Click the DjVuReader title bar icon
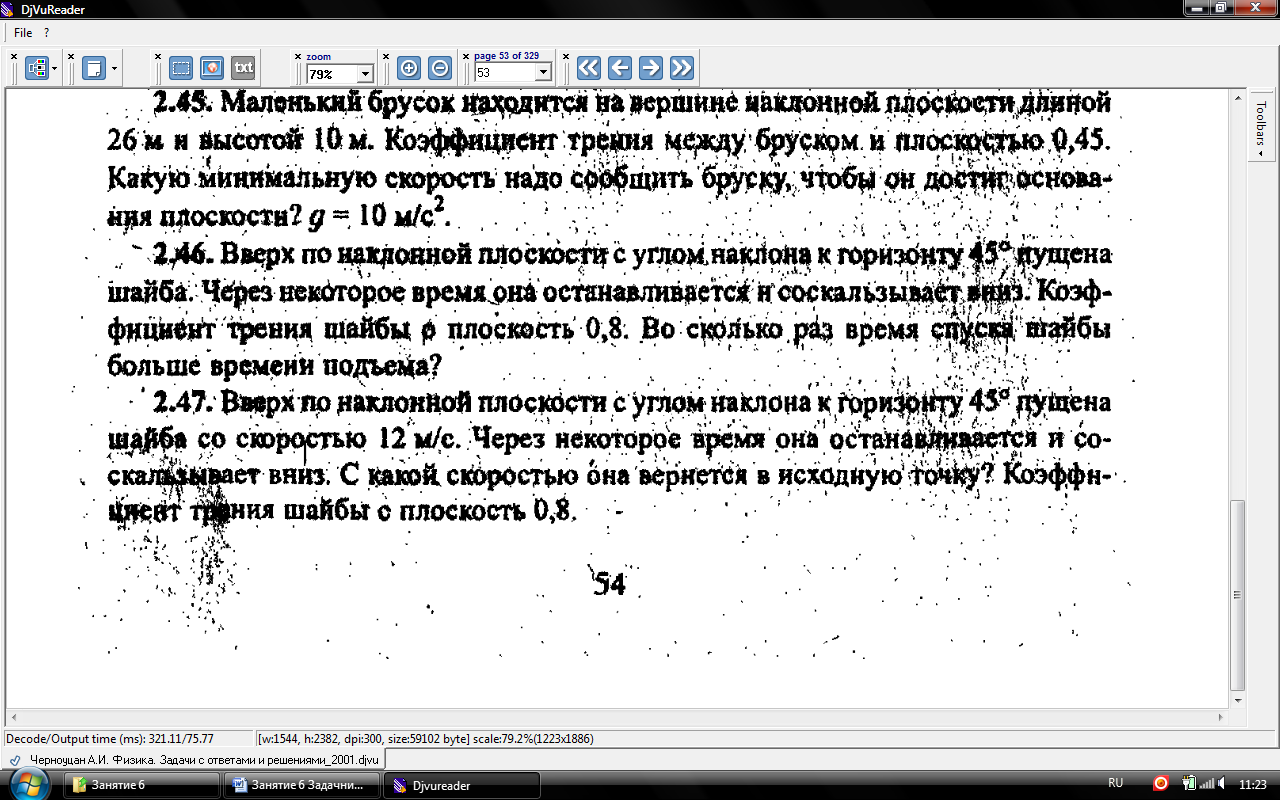1280x800 pixels. tap(9, 9)
